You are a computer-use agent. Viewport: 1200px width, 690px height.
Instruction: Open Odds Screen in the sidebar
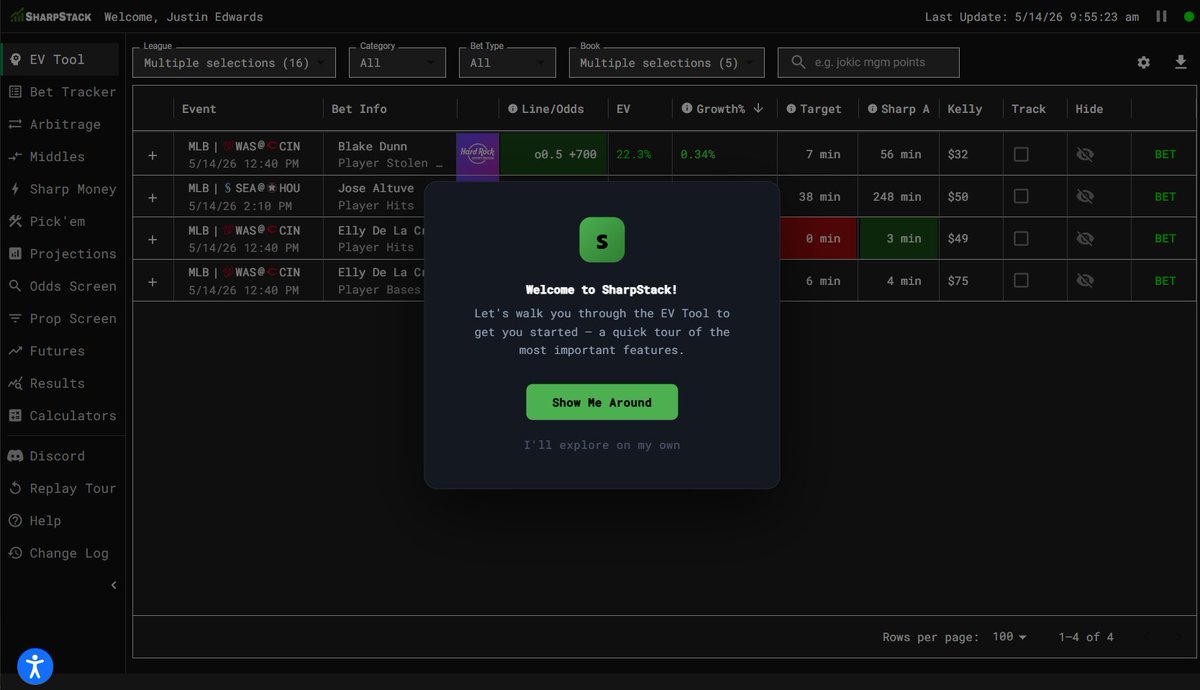[x=60, y=286]
